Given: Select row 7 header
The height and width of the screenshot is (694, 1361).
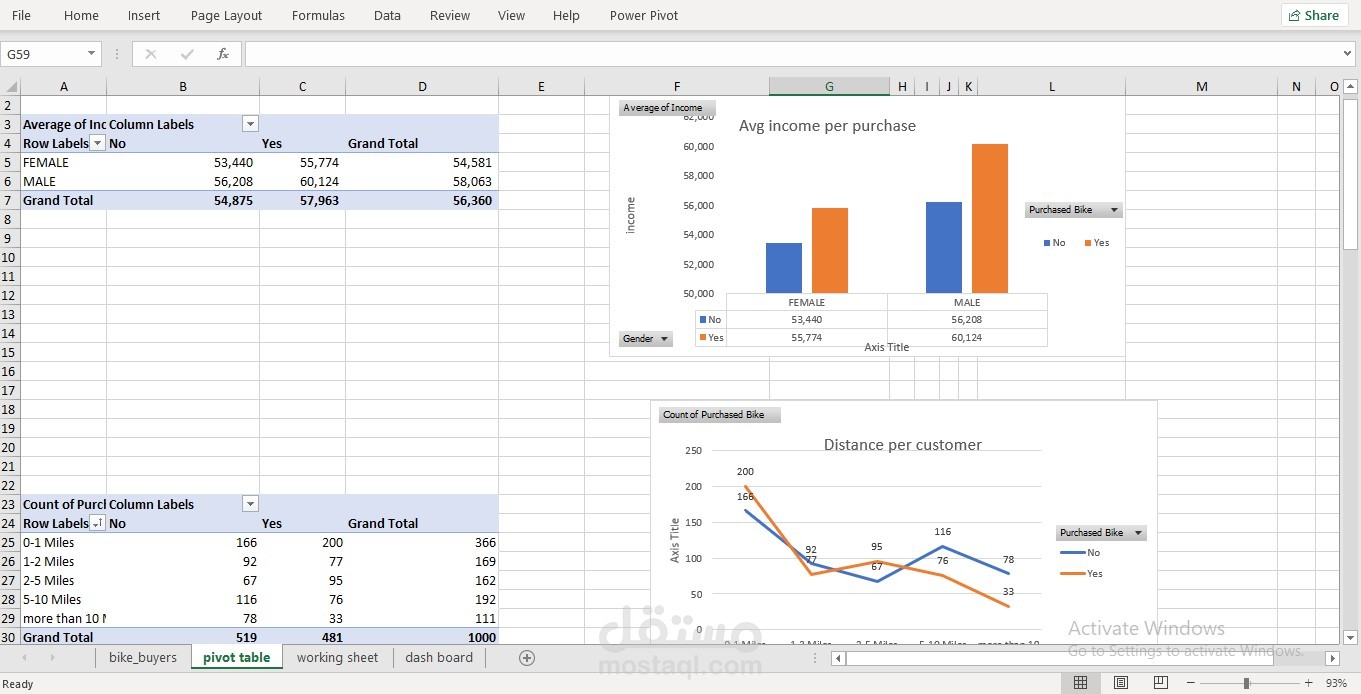Looking at the screenshot, I should coord(9,200).
